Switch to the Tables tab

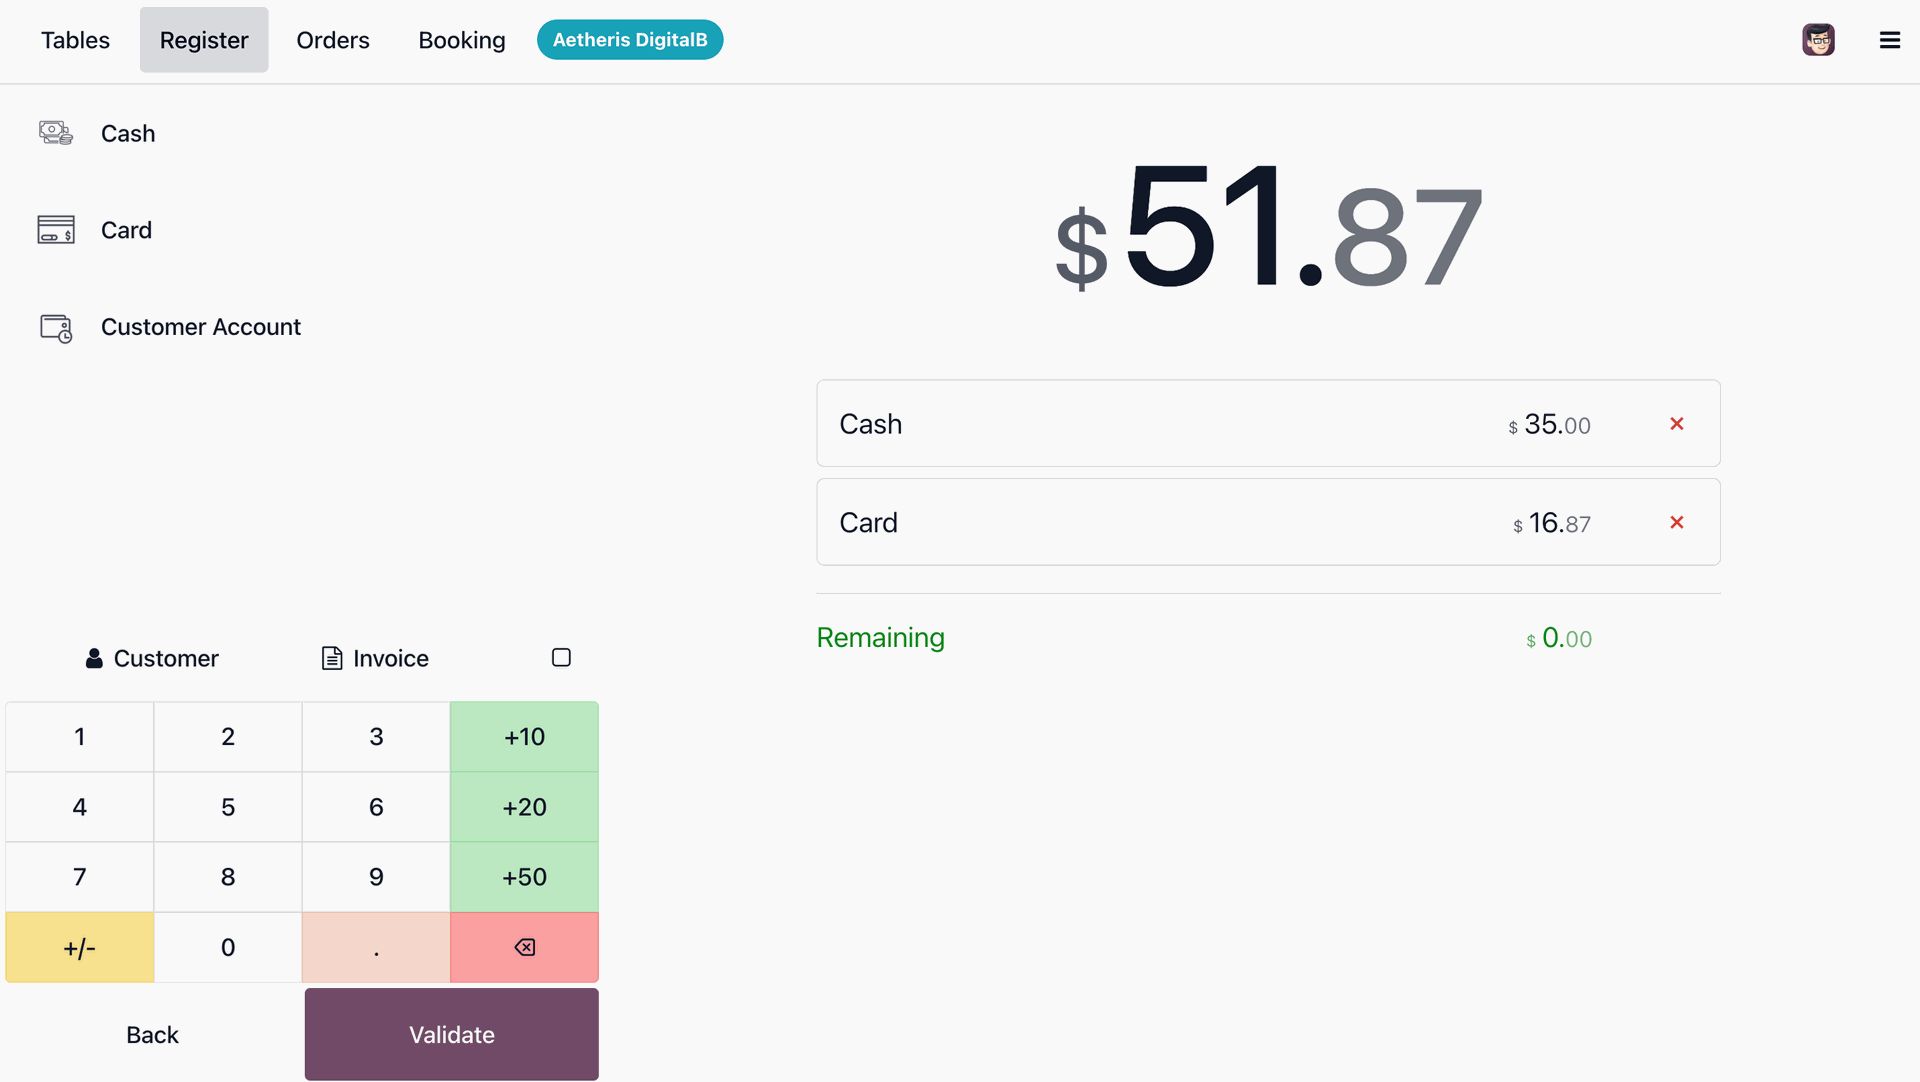(x=75, y=40)
